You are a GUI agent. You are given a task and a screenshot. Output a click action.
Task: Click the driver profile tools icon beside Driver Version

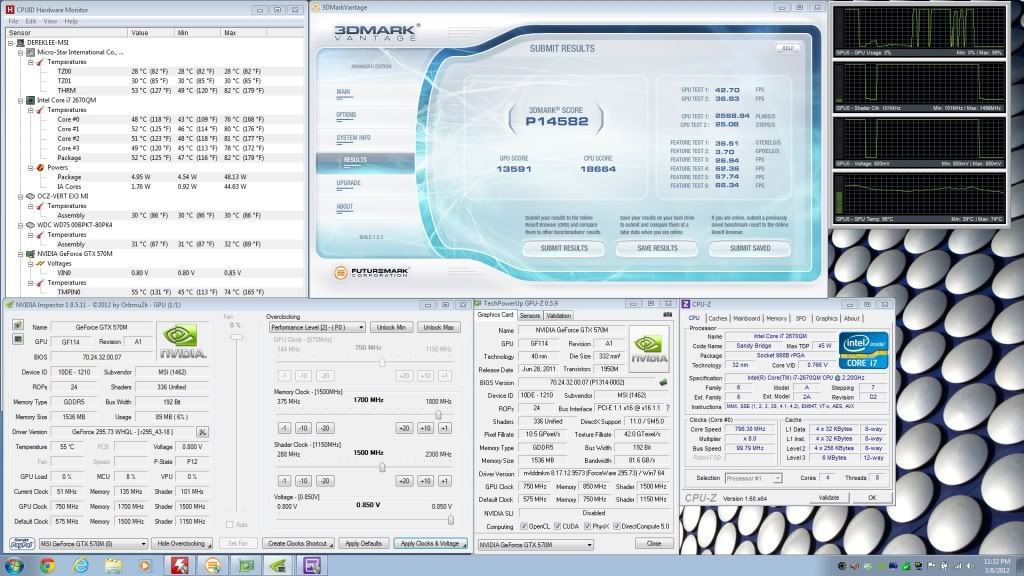pos(202,432)
